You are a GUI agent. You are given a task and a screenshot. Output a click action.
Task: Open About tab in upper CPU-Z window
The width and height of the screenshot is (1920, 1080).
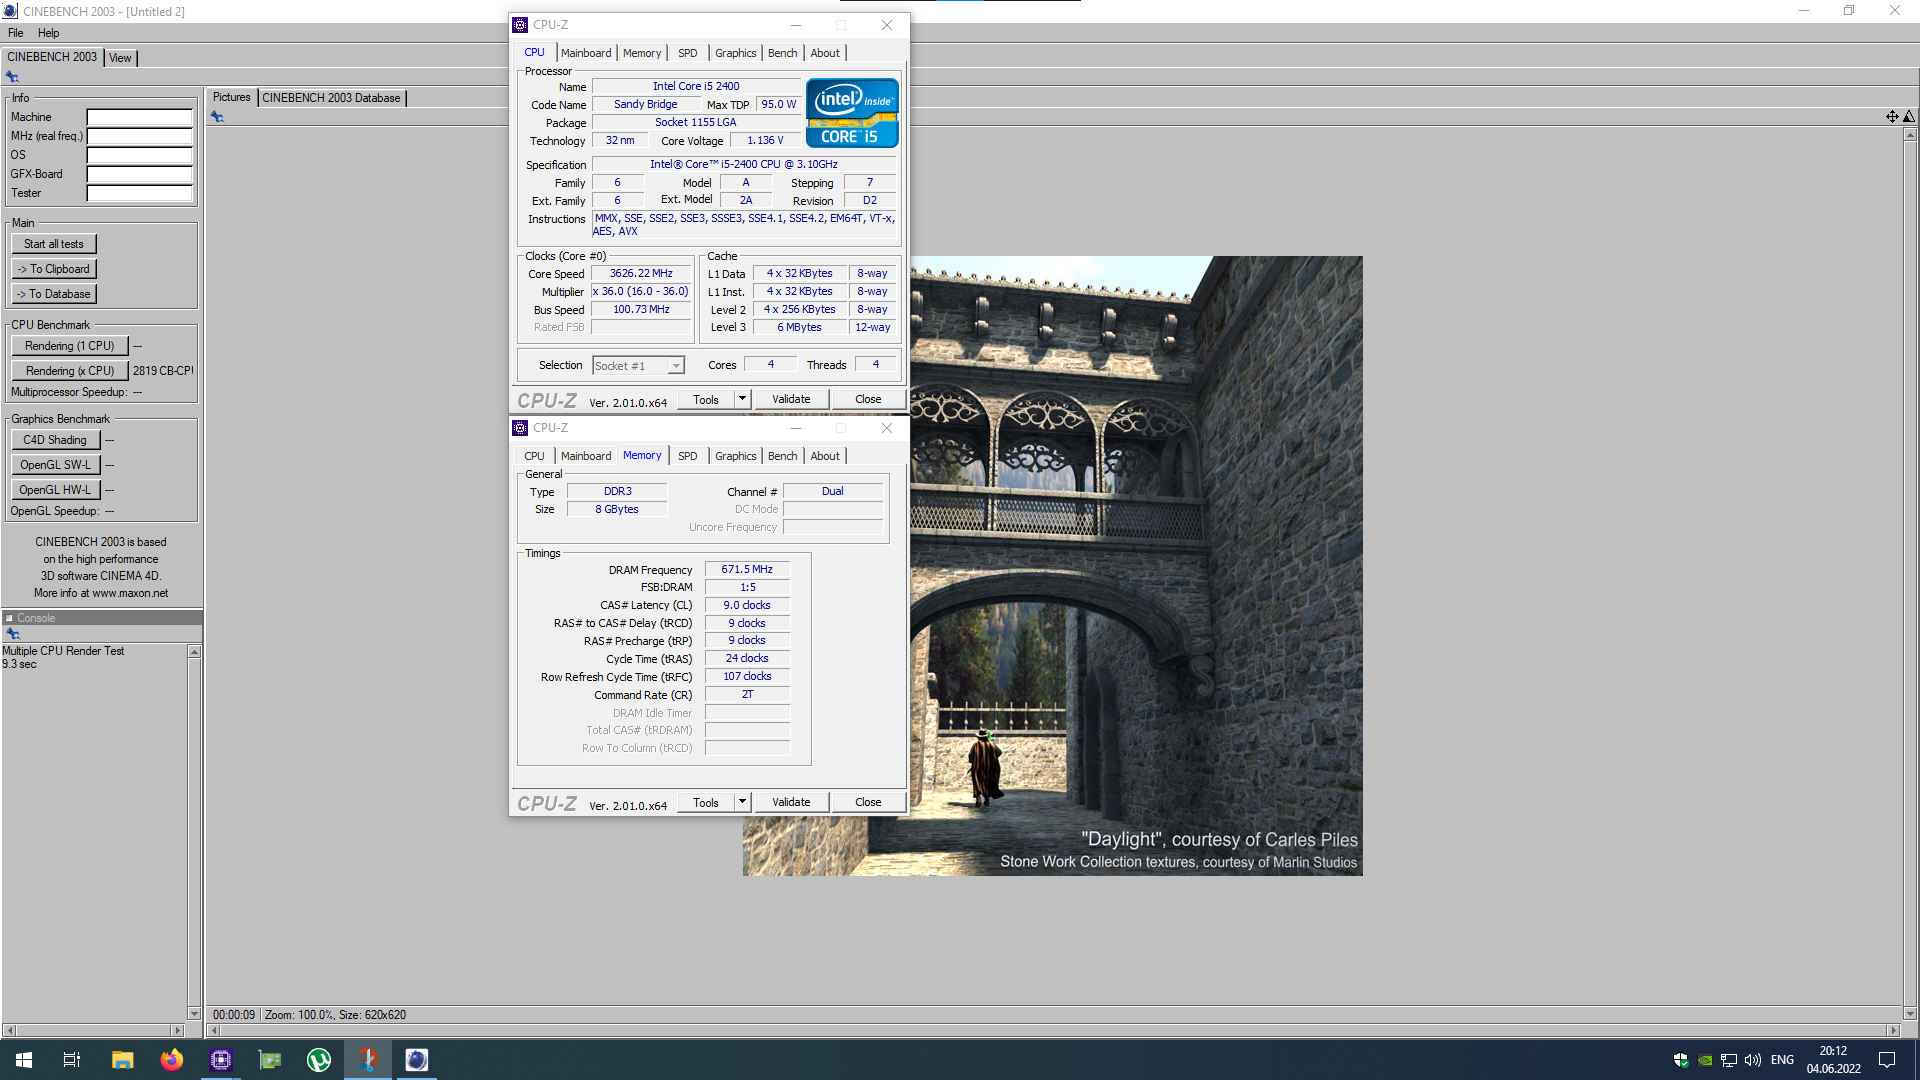pos(825,53)
